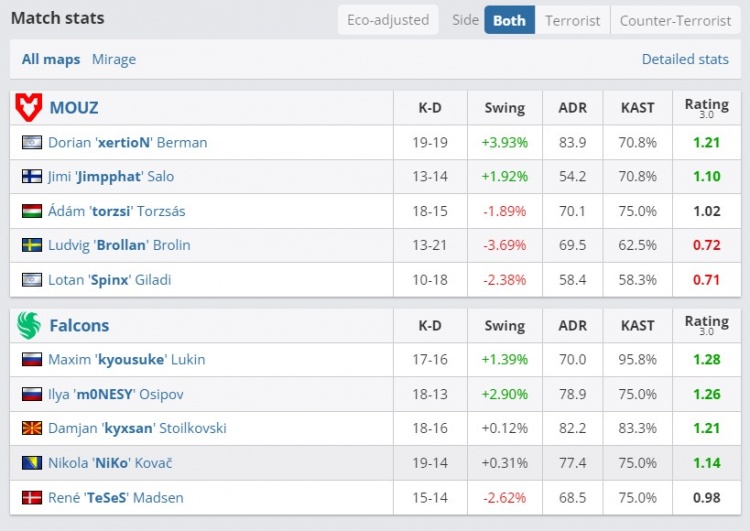Click Spinx's 0.71 rating value

(x=706, y=279)
